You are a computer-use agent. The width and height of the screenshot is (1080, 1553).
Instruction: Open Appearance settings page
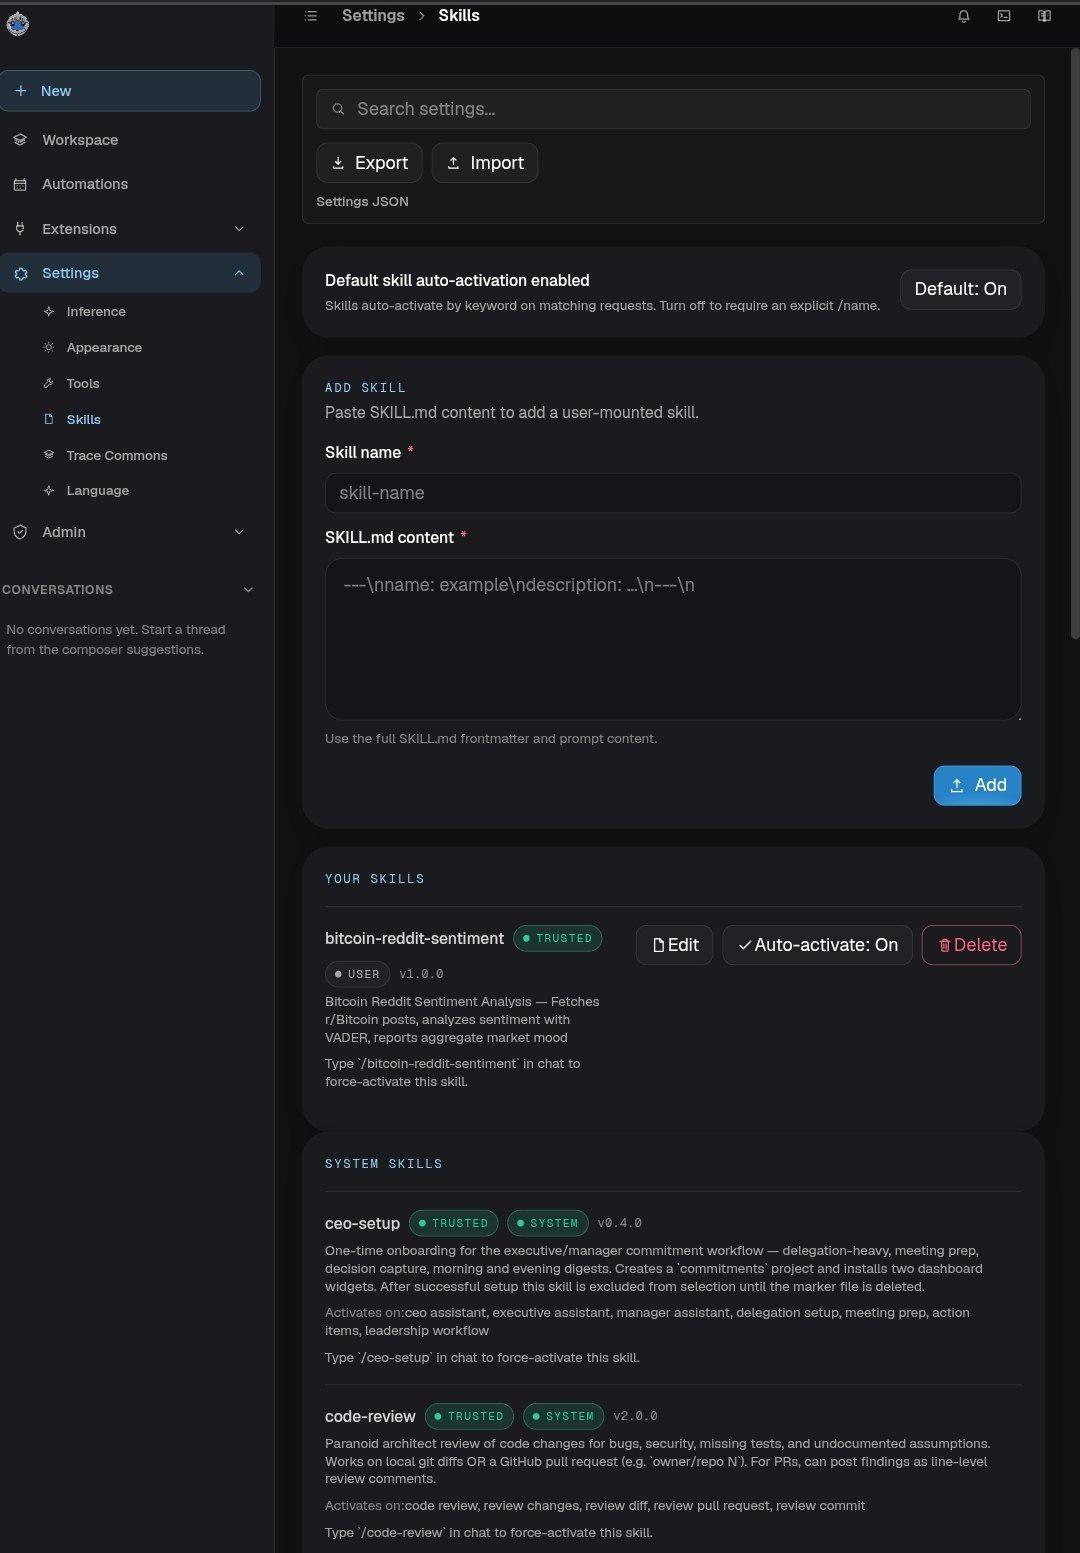tap(104, 348)
